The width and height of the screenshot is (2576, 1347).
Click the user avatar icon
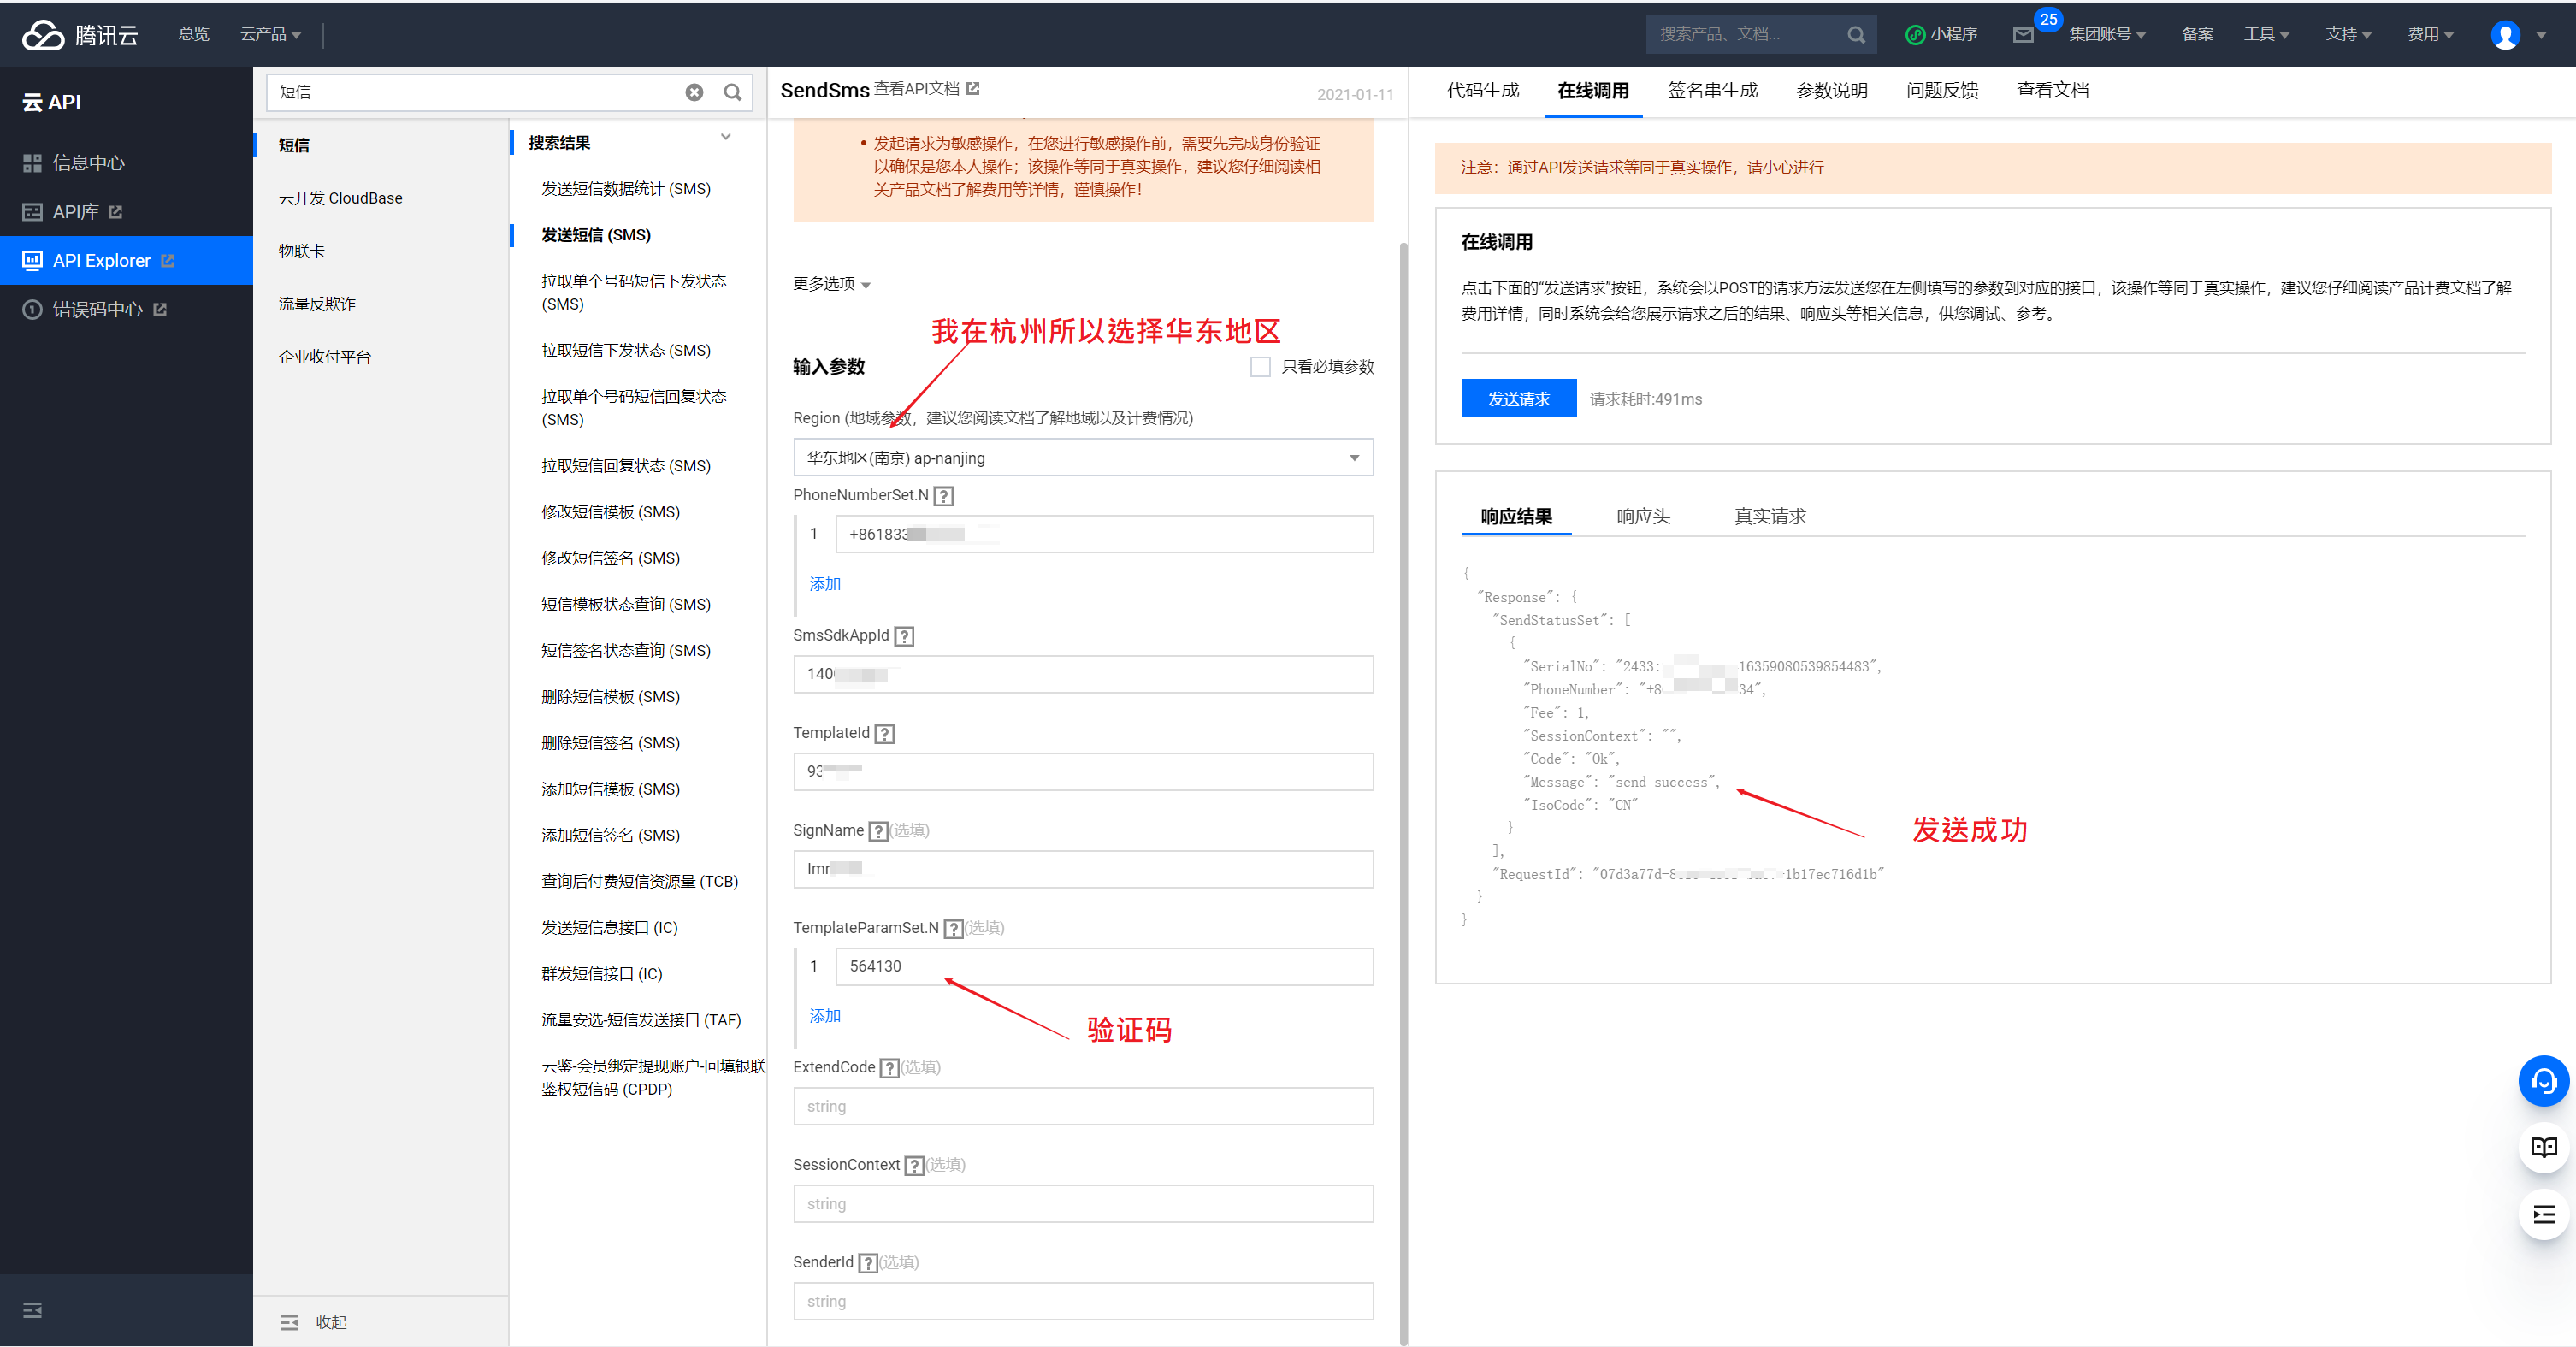pyautogui.click(x=2505, y=35)
